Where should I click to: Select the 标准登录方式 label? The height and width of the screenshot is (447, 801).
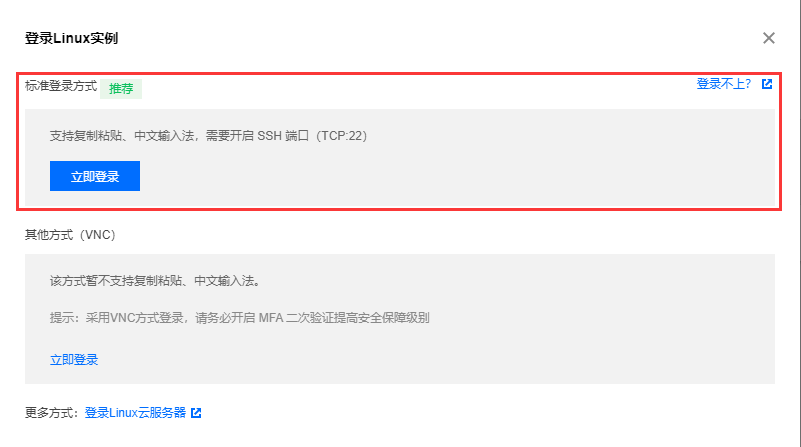tap(61, 86)
